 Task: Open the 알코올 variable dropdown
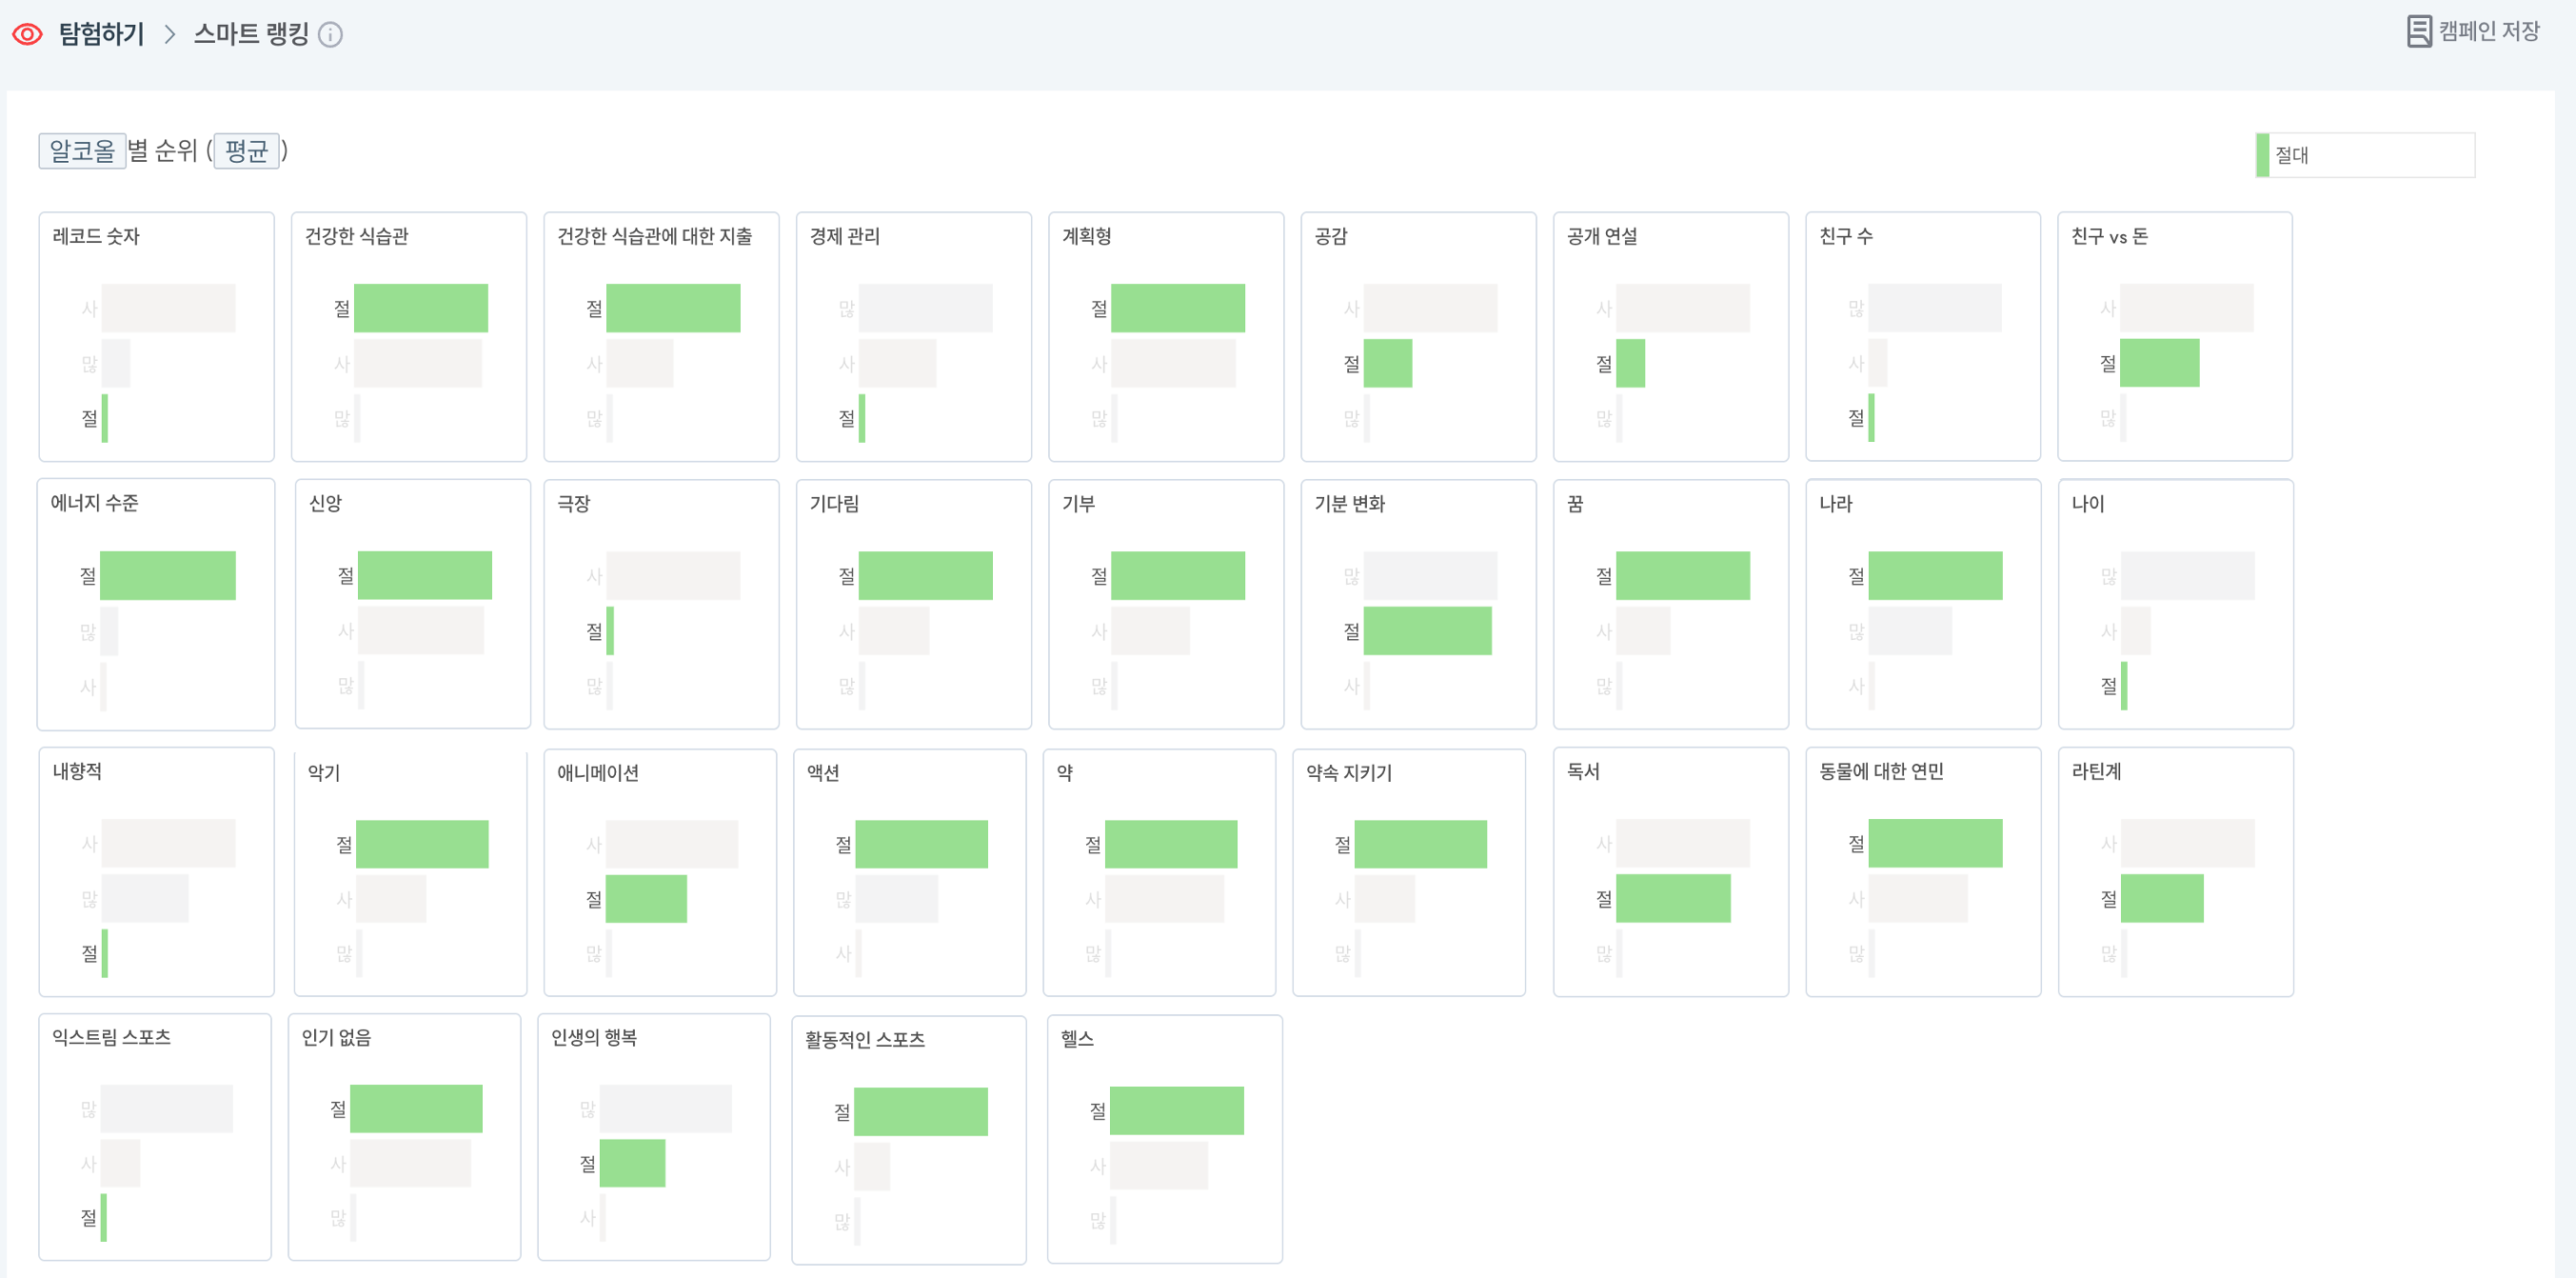82,151
